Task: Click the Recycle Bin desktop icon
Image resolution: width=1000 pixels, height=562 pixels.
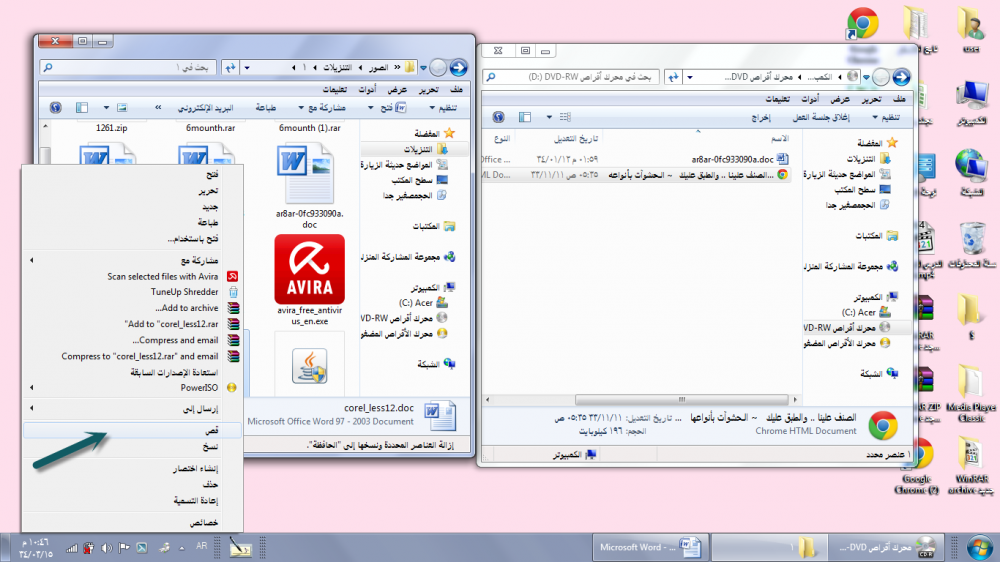Action: [971, 240]
